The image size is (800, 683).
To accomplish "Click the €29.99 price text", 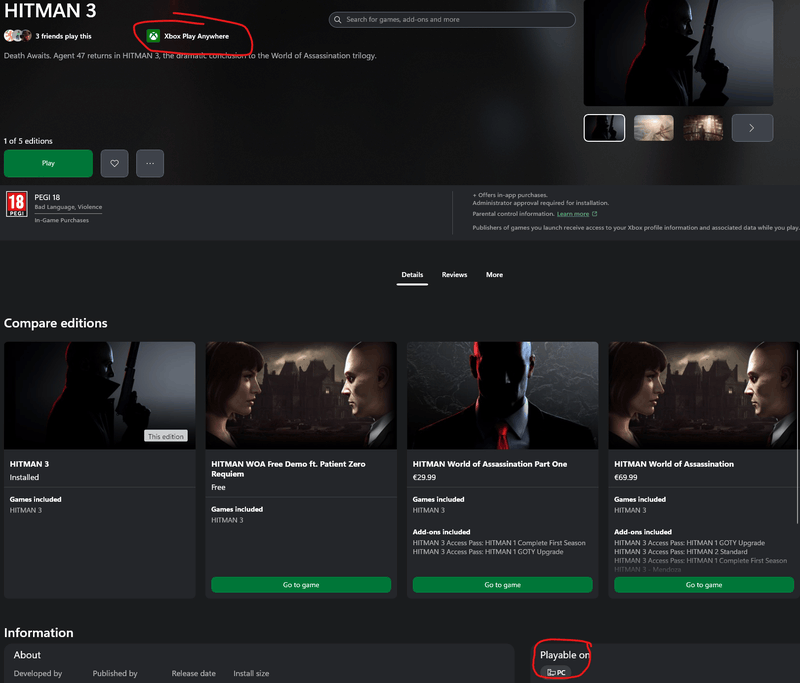I will (x=424, y=477).
